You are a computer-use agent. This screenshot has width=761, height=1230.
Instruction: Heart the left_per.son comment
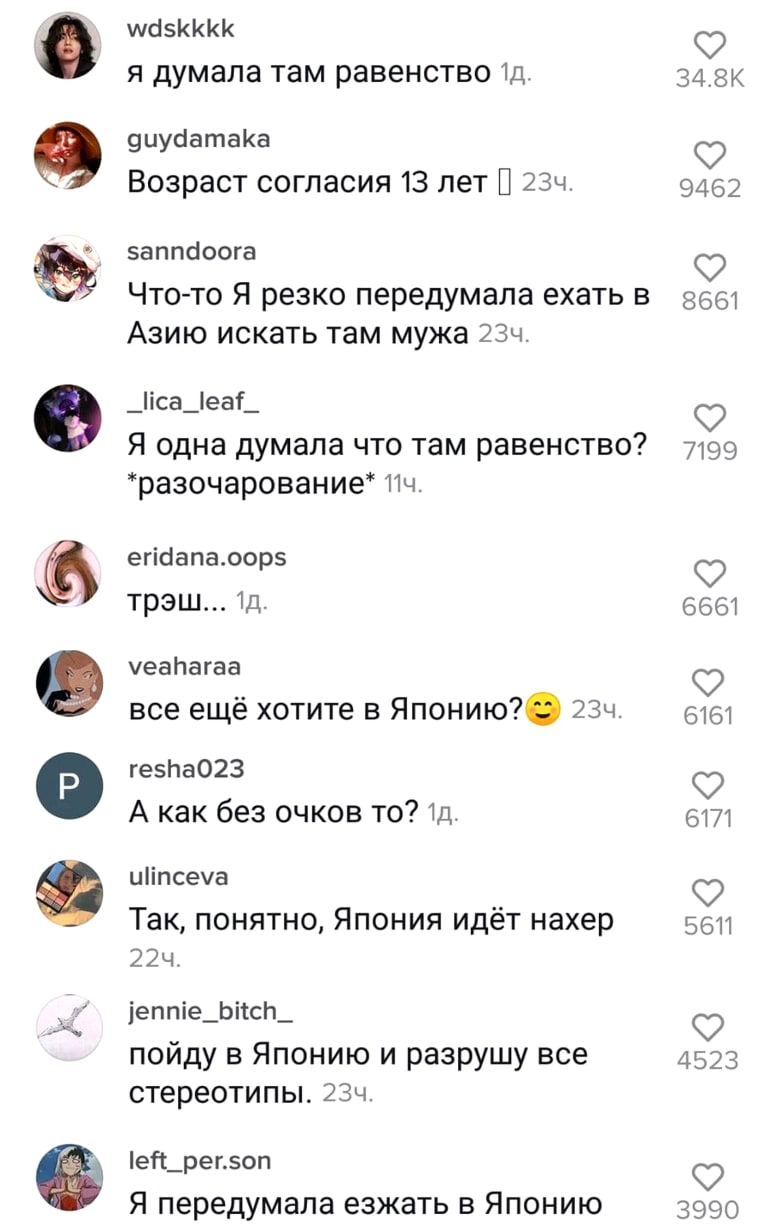[709, 1177]
